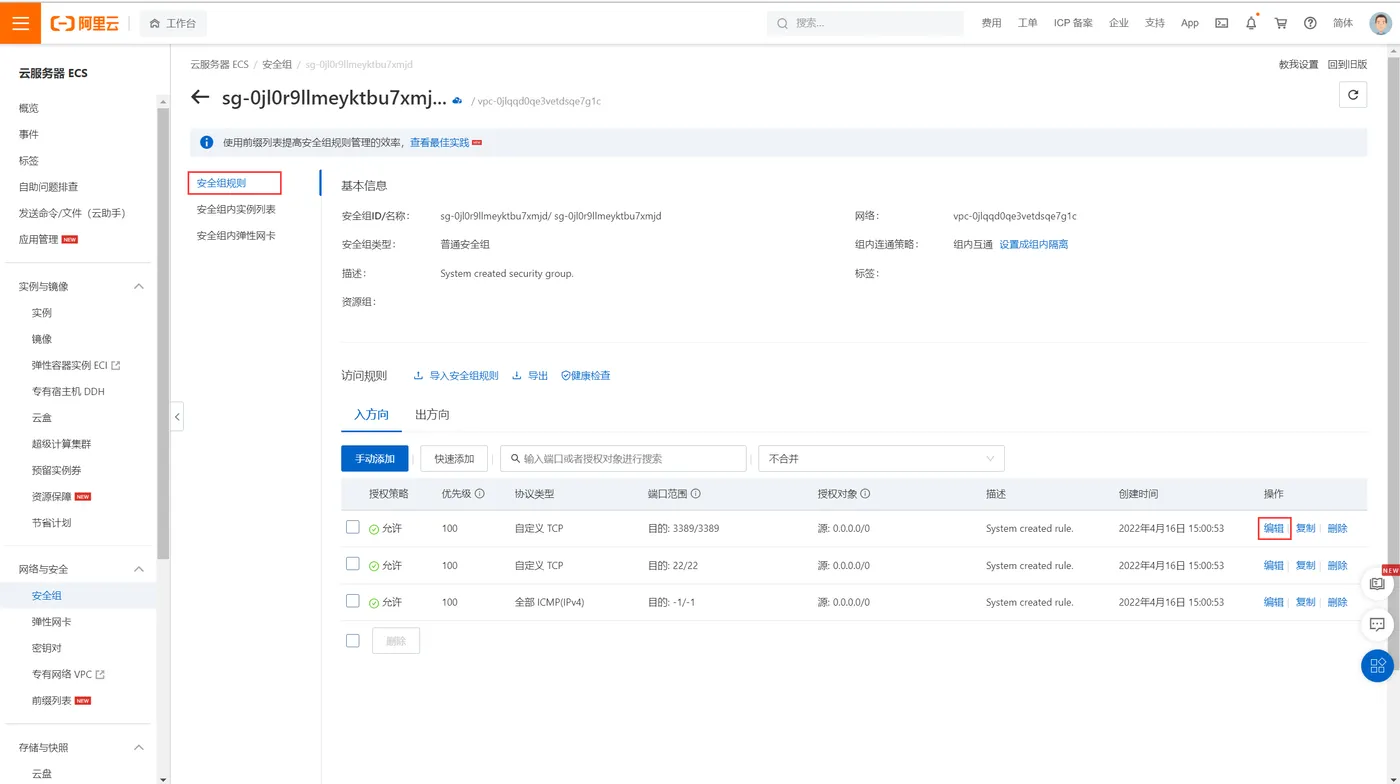This screenshot has height=784, width=1400.
Task: Click the info icon in the tip banner
Action: [x=206, y=143]
